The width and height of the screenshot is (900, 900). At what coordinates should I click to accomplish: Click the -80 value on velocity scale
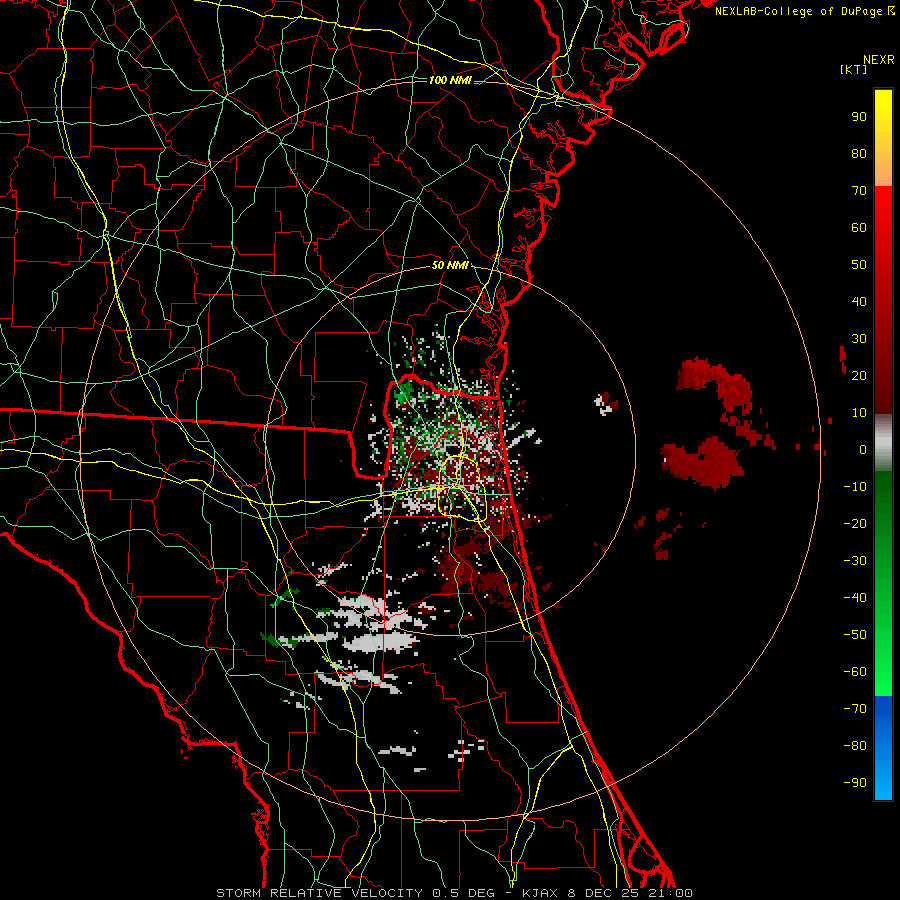(855, 746)
